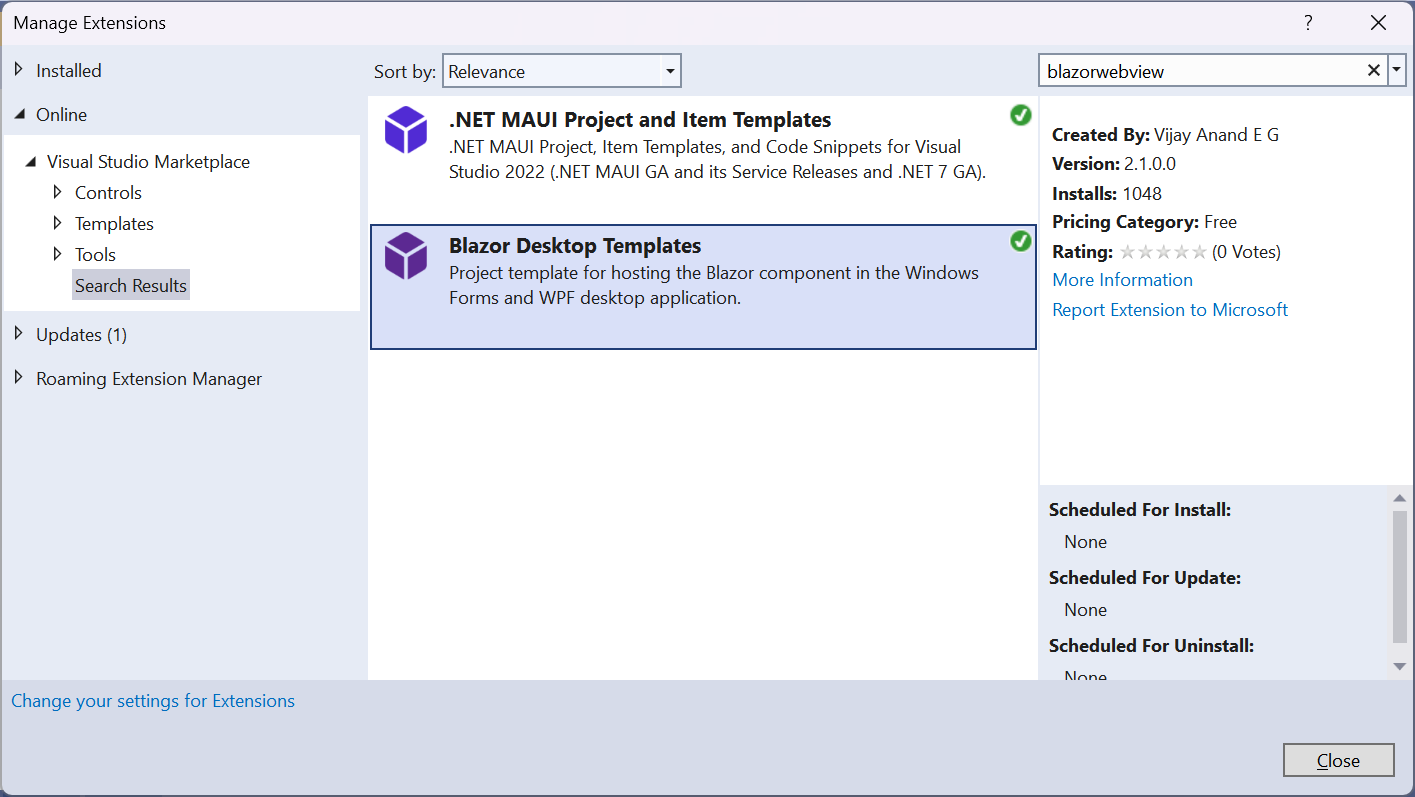The image size is (1415, 797).
Task: Expand the Installed category
Action: (x=18, y=70)
